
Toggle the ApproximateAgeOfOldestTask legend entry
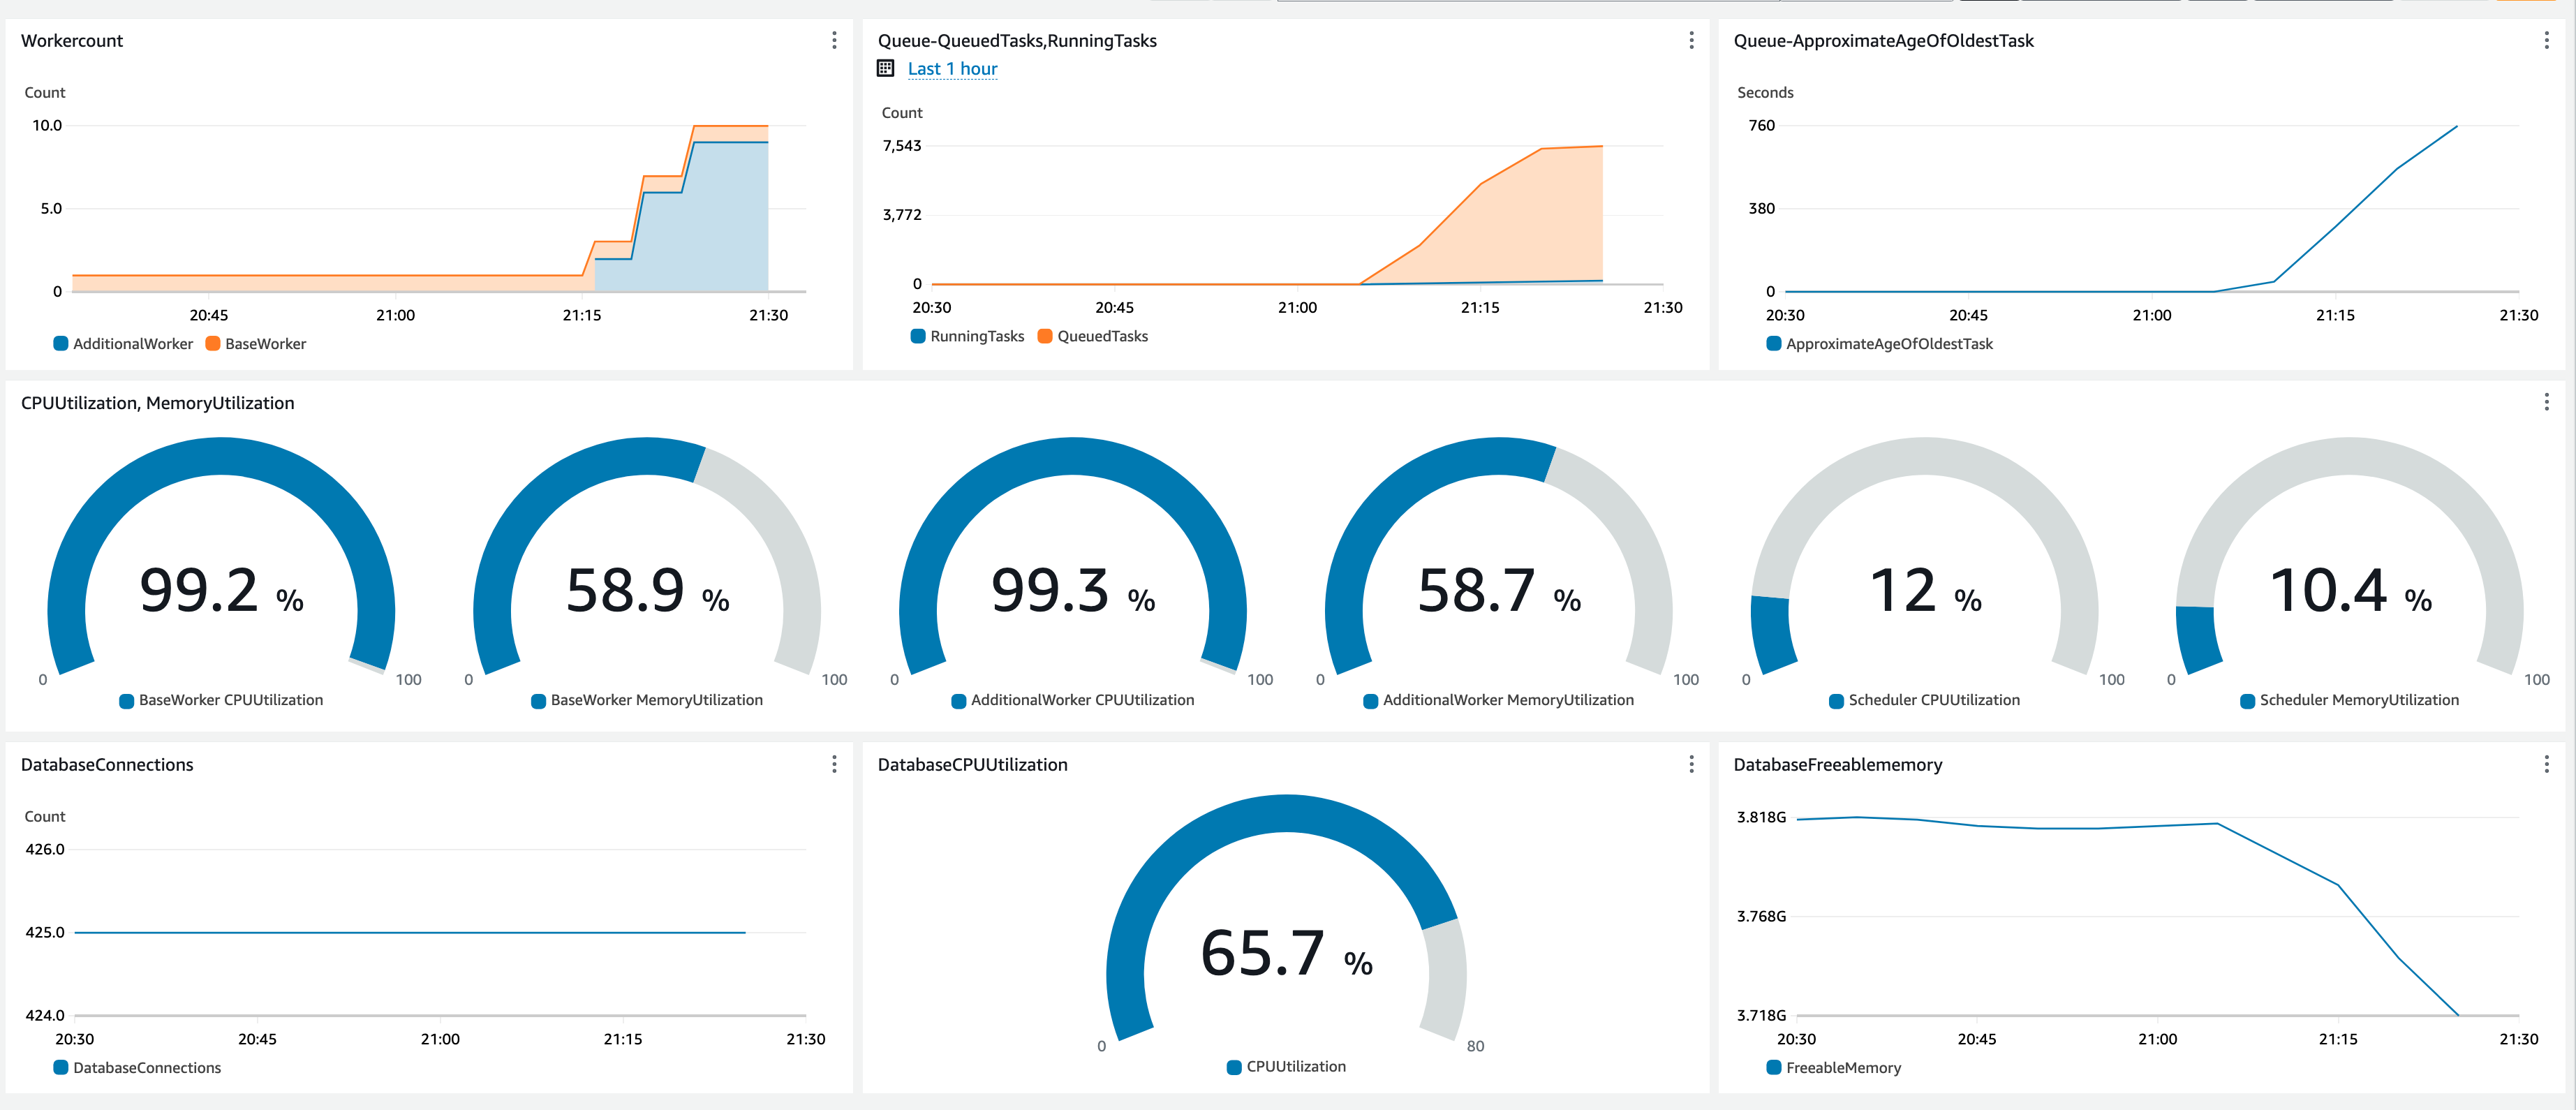pyautogui.click(x=1888, y=344)
